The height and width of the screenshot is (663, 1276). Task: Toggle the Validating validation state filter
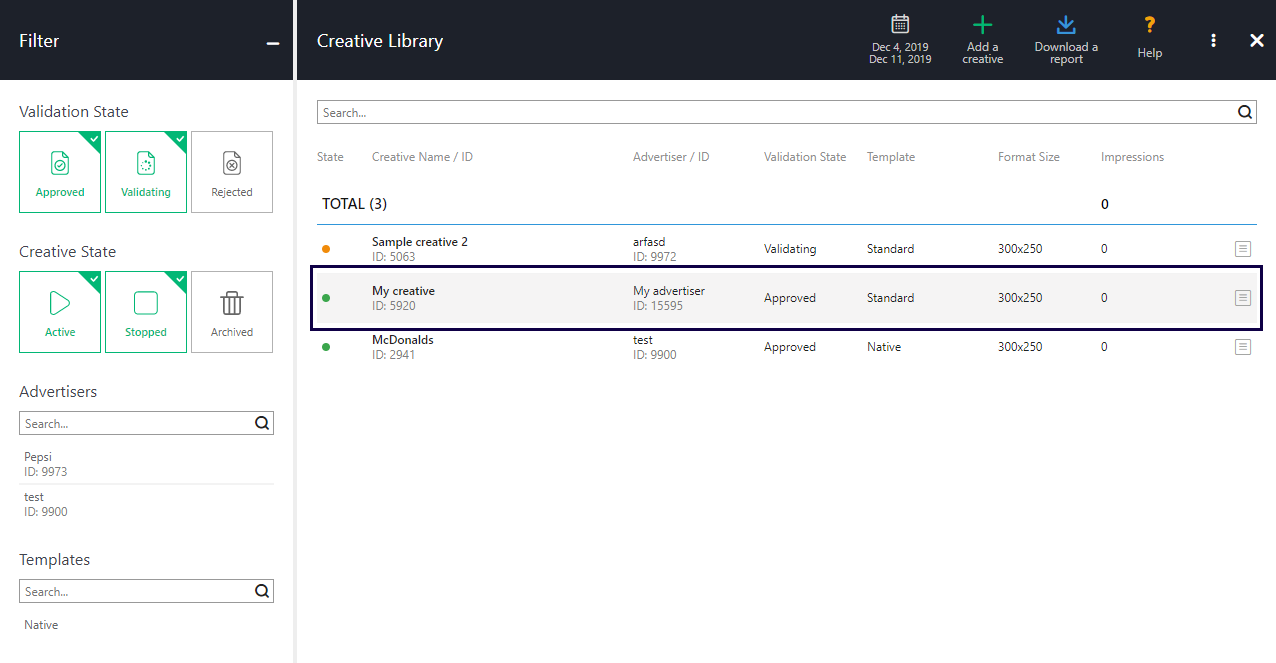point(146,172)
